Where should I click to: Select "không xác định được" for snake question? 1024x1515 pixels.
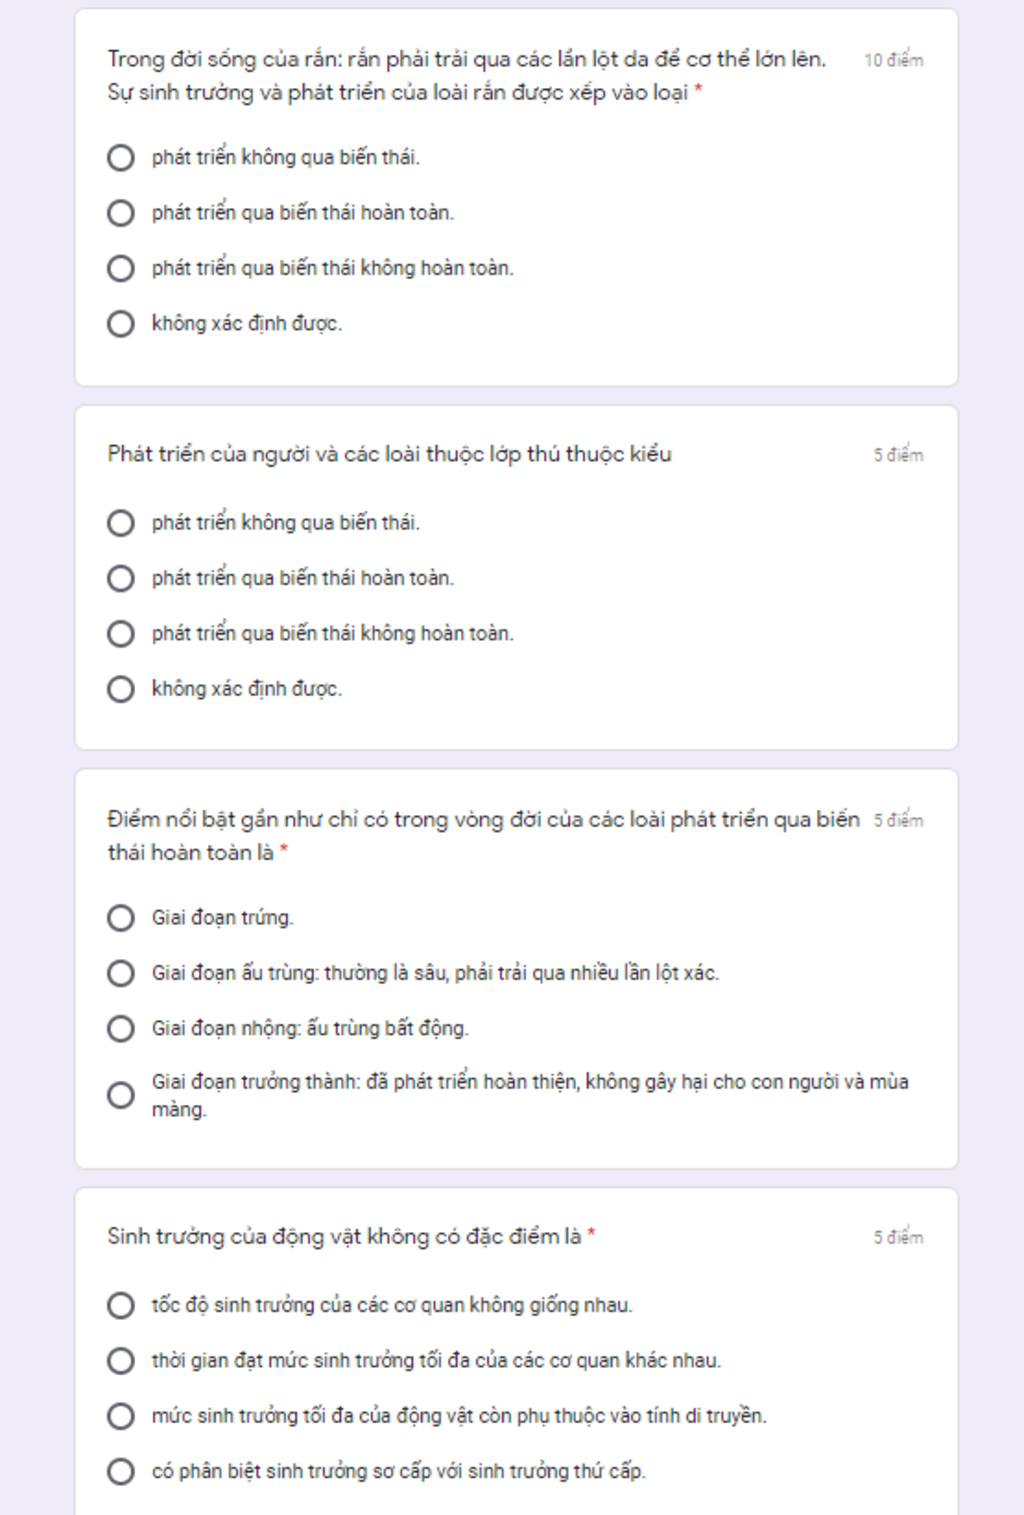[x=121, y=324]
